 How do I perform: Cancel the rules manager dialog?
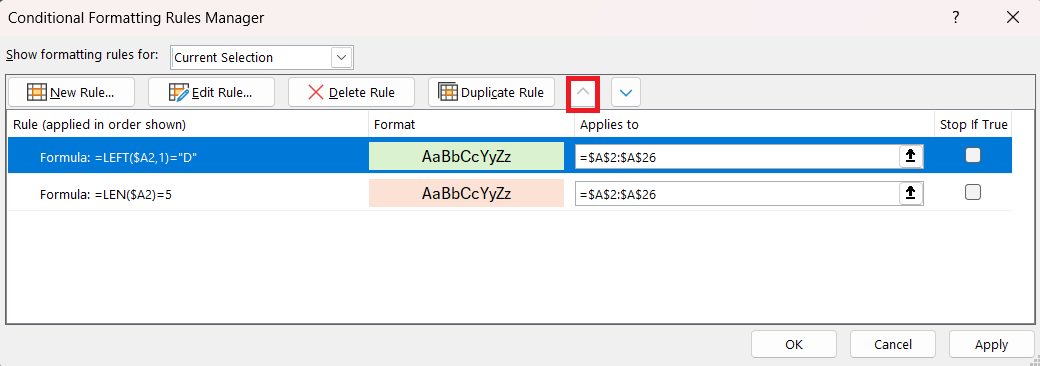893,345
